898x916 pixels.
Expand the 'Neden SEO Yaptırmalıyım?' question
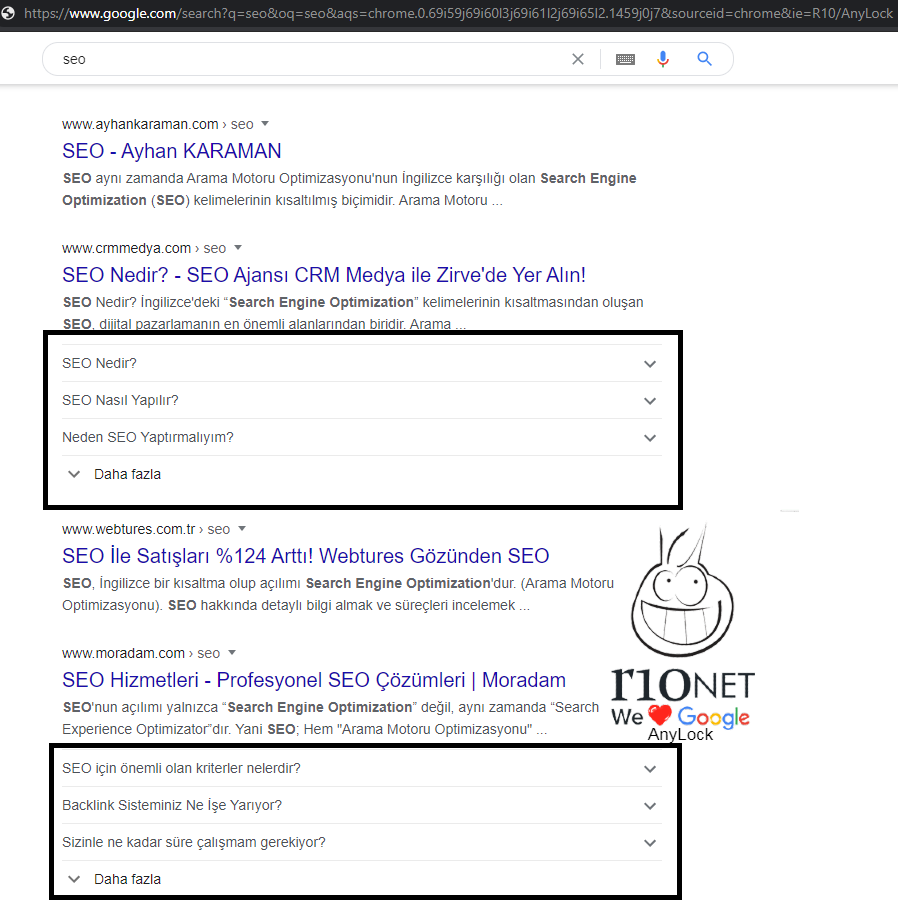coord(362,437)
